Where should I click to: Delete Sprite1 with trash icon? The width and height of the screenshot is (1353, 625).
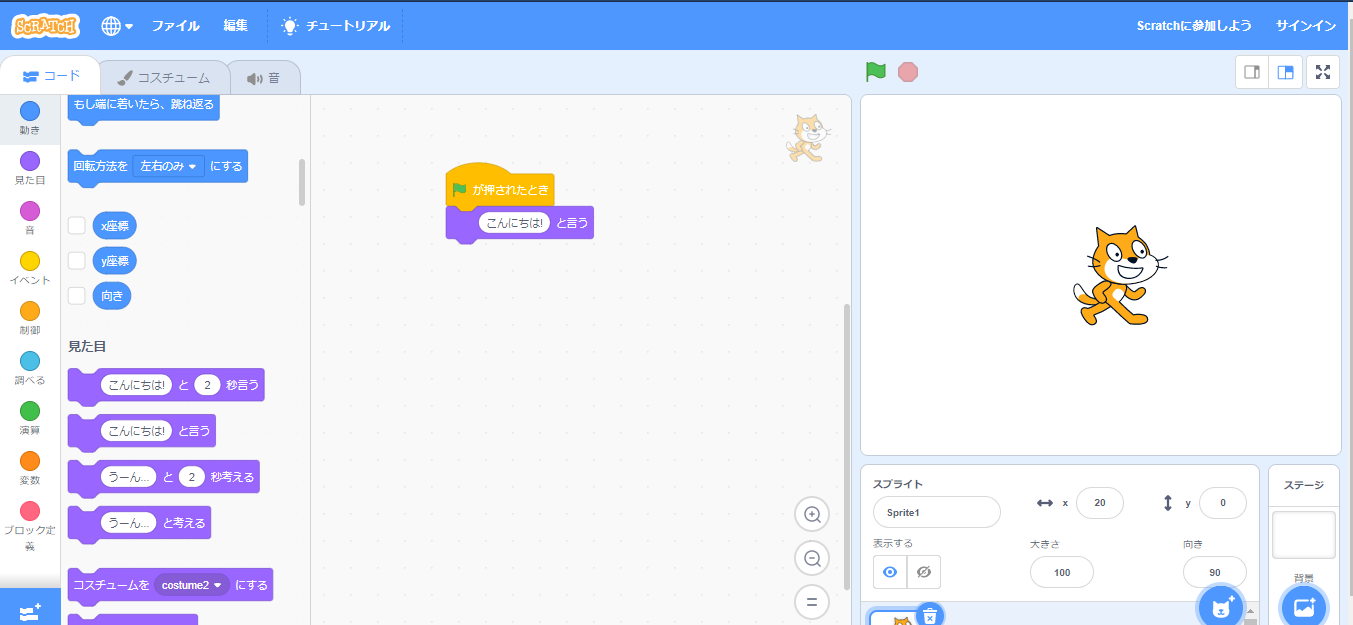pos(930,615)
